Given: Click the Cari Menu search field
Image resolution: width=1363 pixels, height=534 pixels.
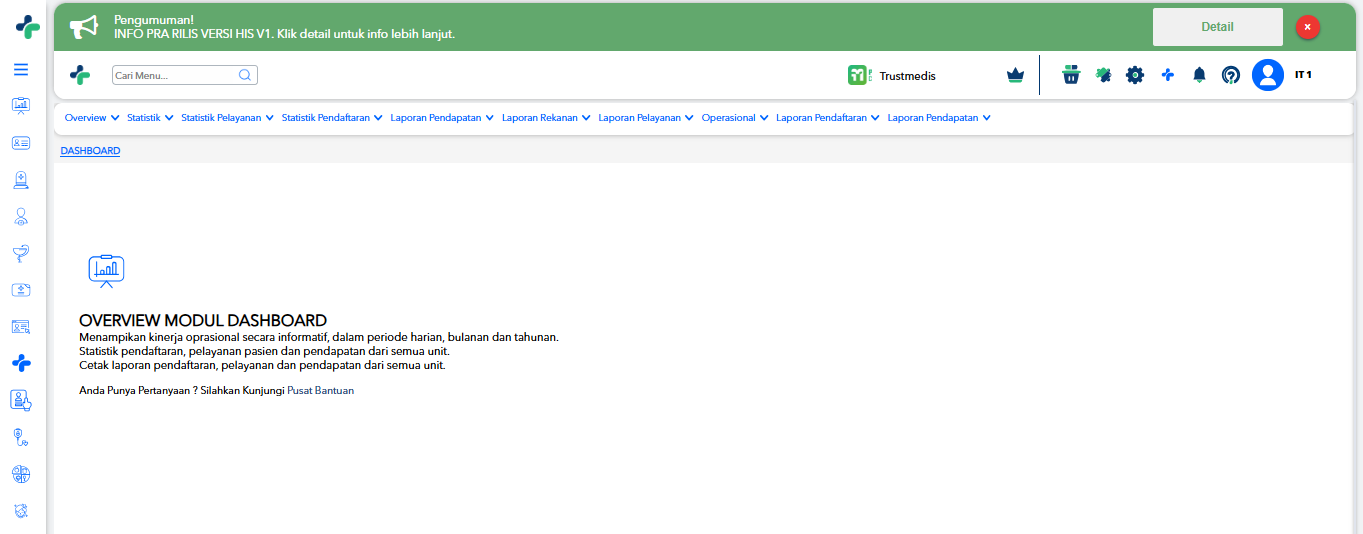Looking at the screenshot, I should (184, 75).
